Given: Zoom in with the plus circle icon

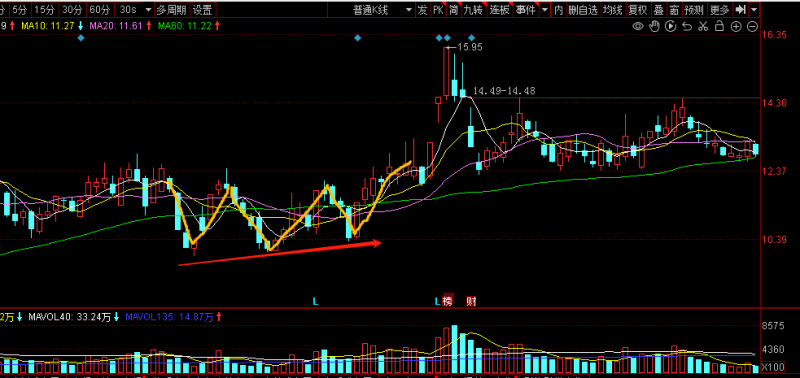Looking at the screenshot, I should [736, 27].
